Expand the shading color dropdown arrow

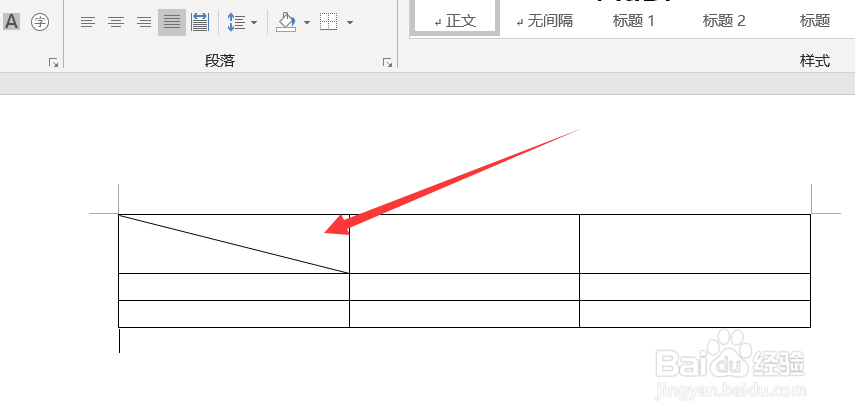point(306,23)
